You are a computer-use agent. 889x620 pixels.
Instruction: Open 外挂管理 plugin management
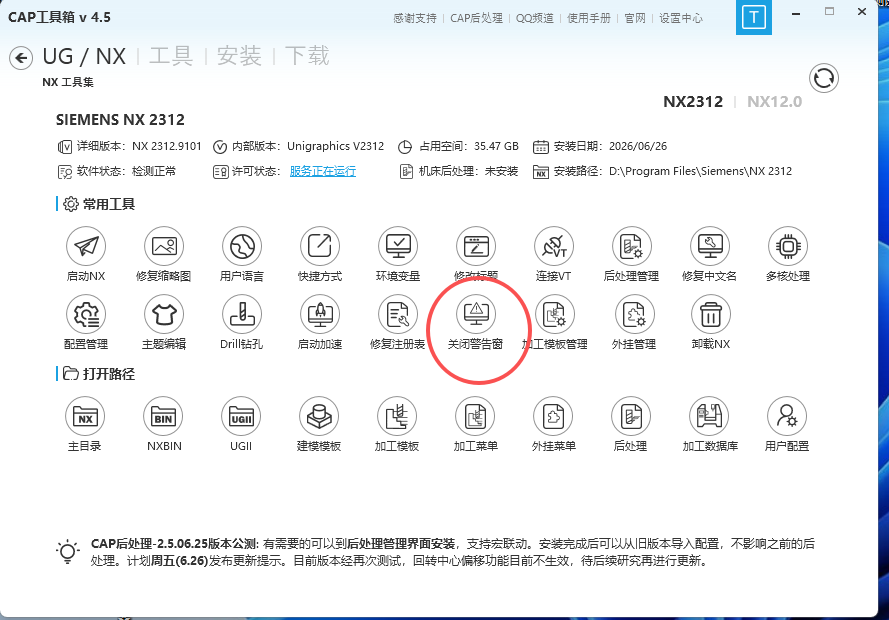(x=634, y=315)
